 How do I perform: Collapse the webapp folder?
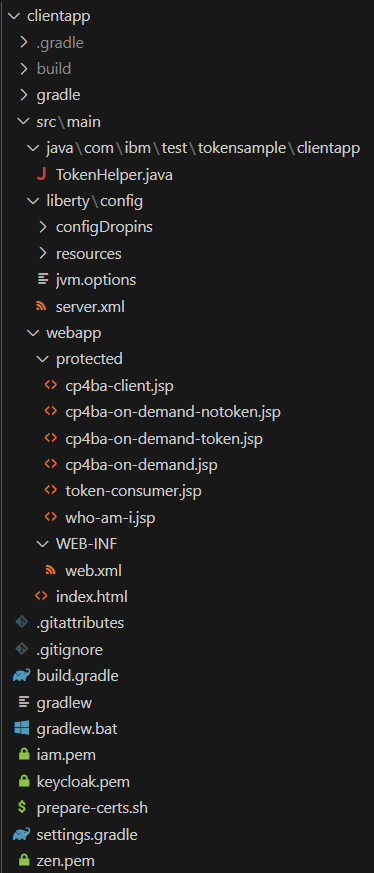point(33,333)
